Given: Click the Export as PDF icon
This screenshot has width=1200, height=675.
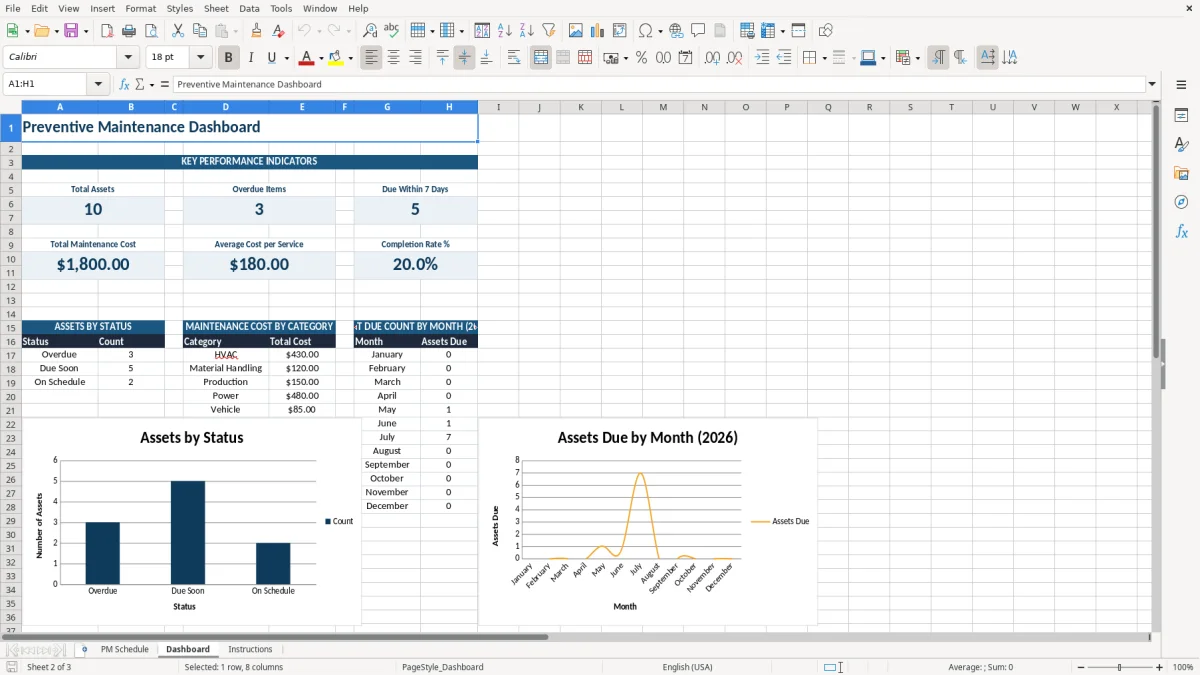Looking at the screenshot, I should 107,31.
